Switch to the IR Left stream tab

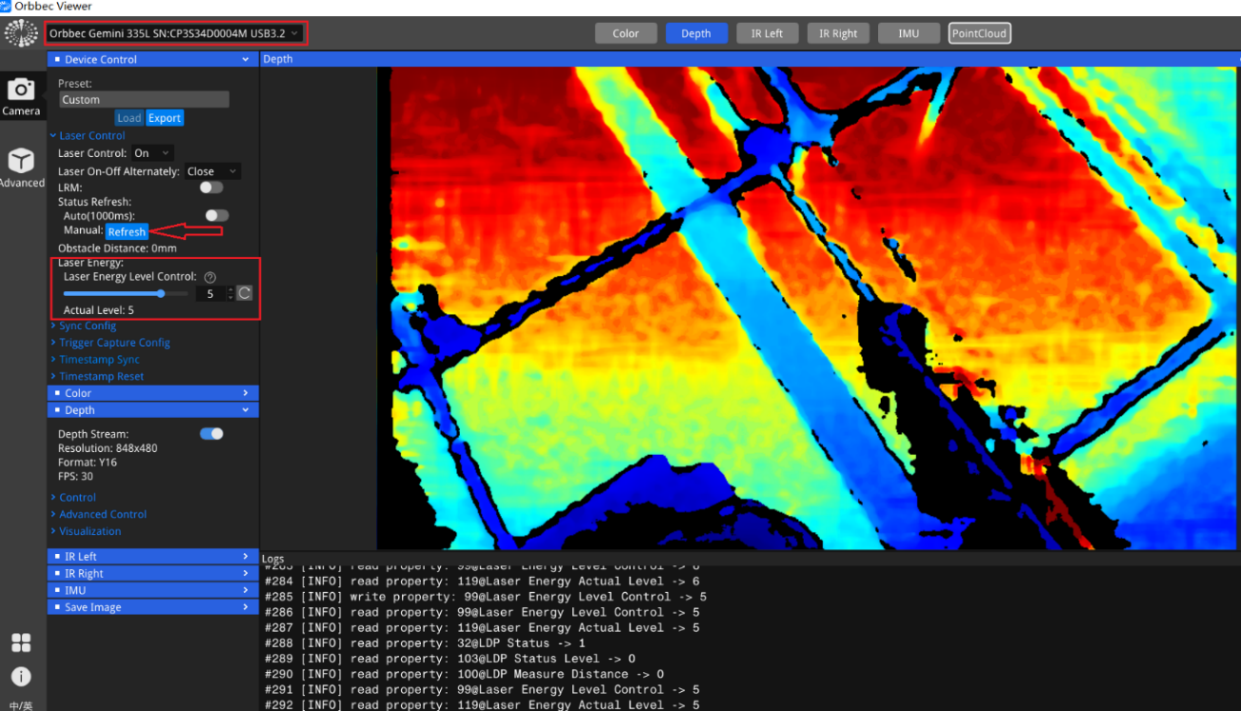coord(767,33)
